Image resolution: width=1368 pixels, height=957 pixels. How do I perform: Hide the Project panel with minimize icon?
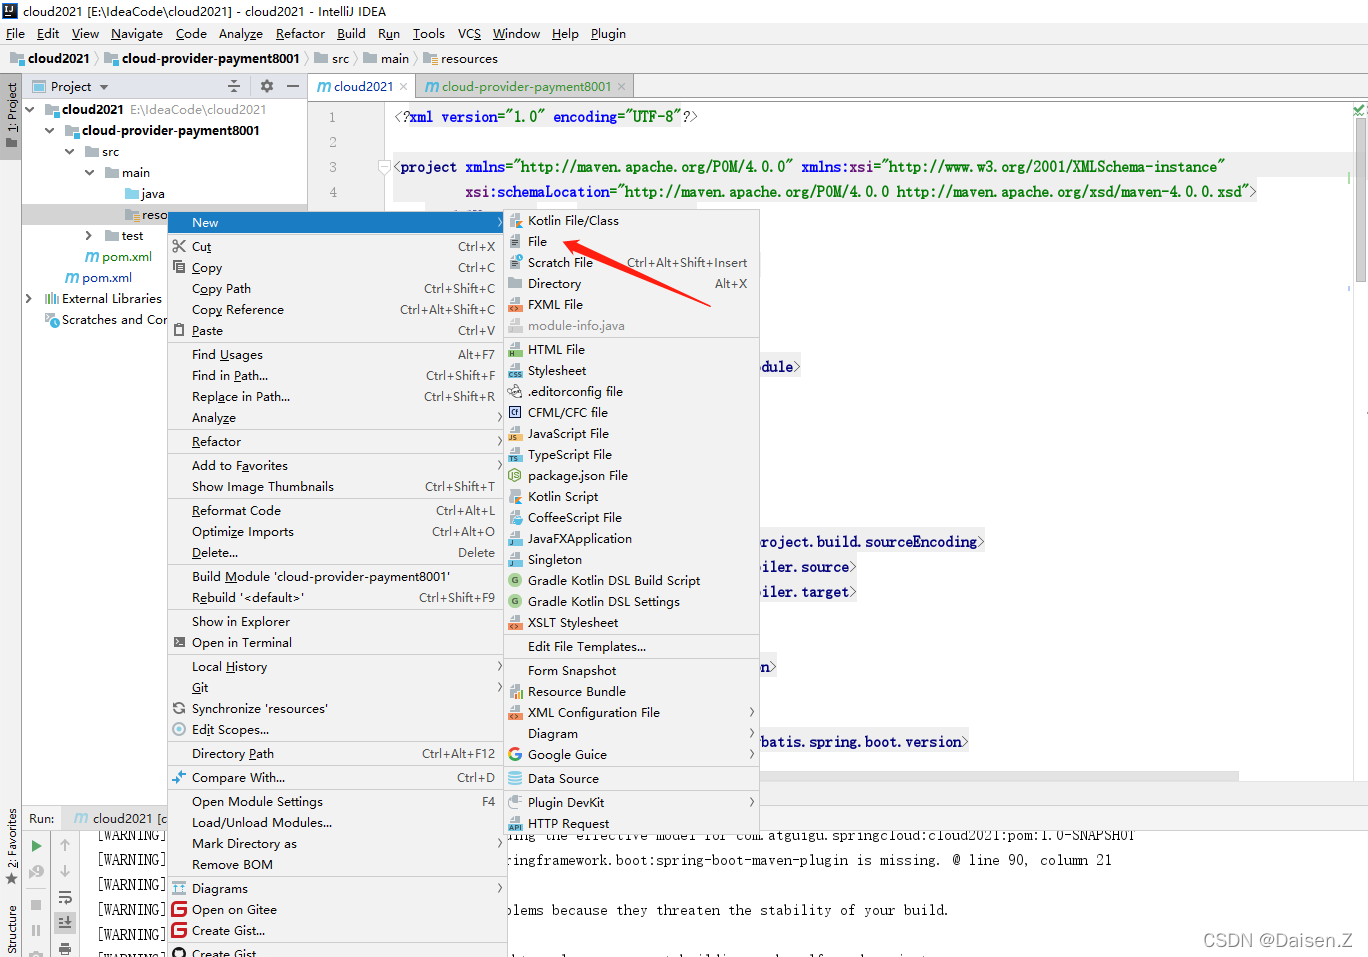[293, 86]
